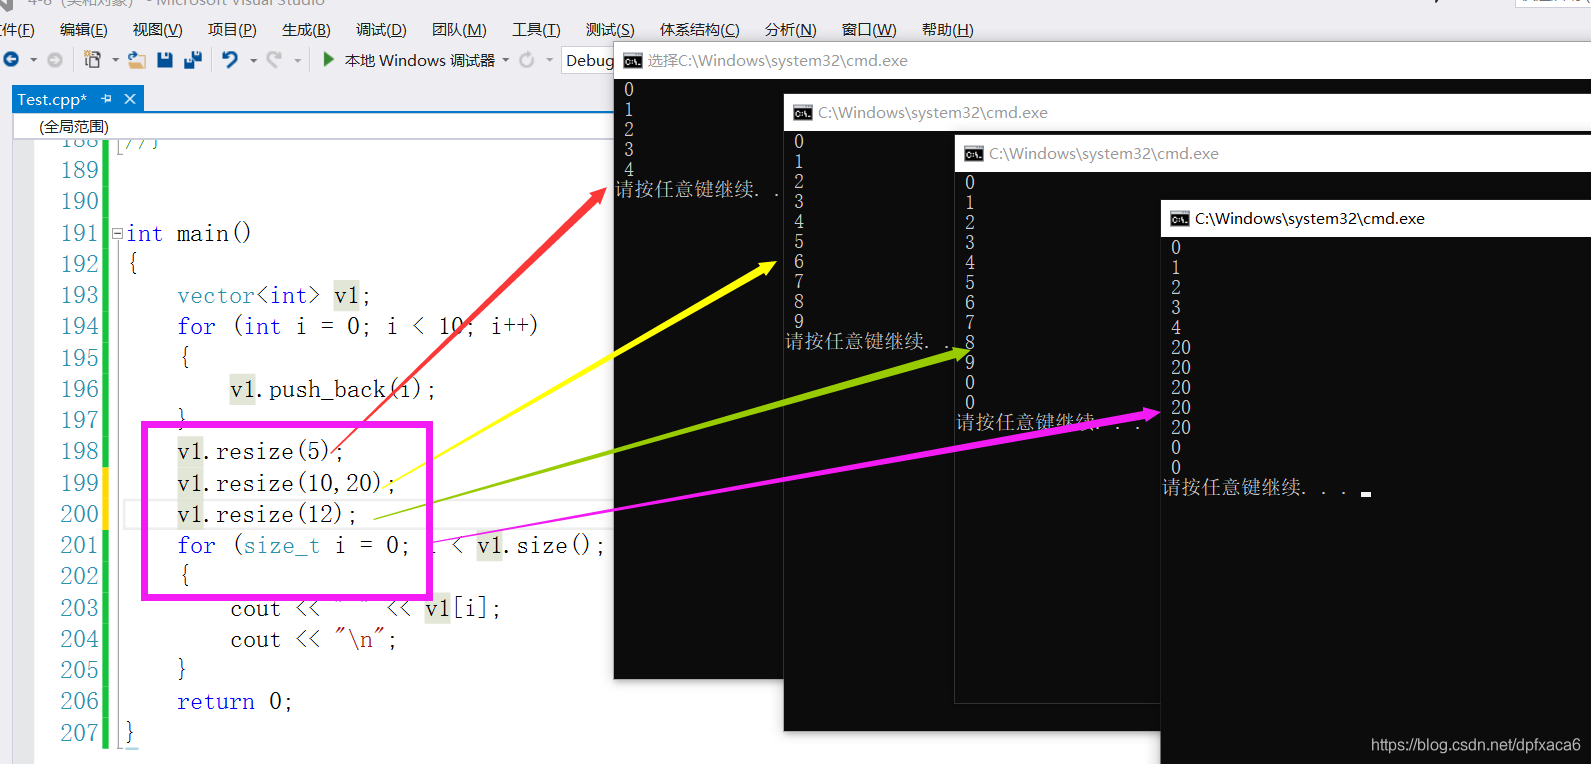This screenshot has width=1591, height=764.
Task: Collapse the int main() code block
Action: [x=117, y=233]
